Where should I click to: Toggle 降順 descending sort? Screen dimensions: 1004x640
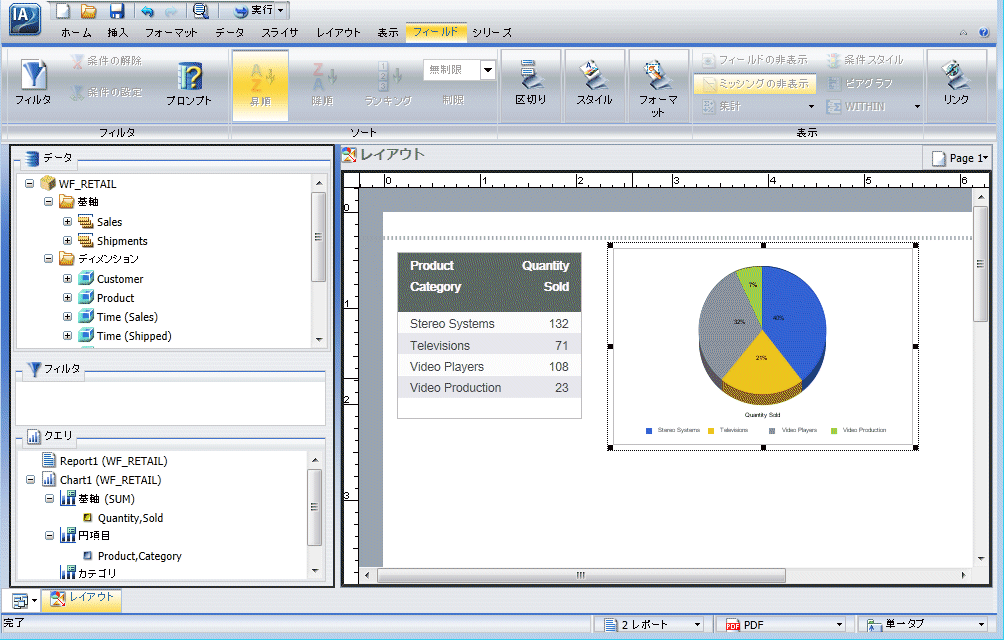click(323, 85)
